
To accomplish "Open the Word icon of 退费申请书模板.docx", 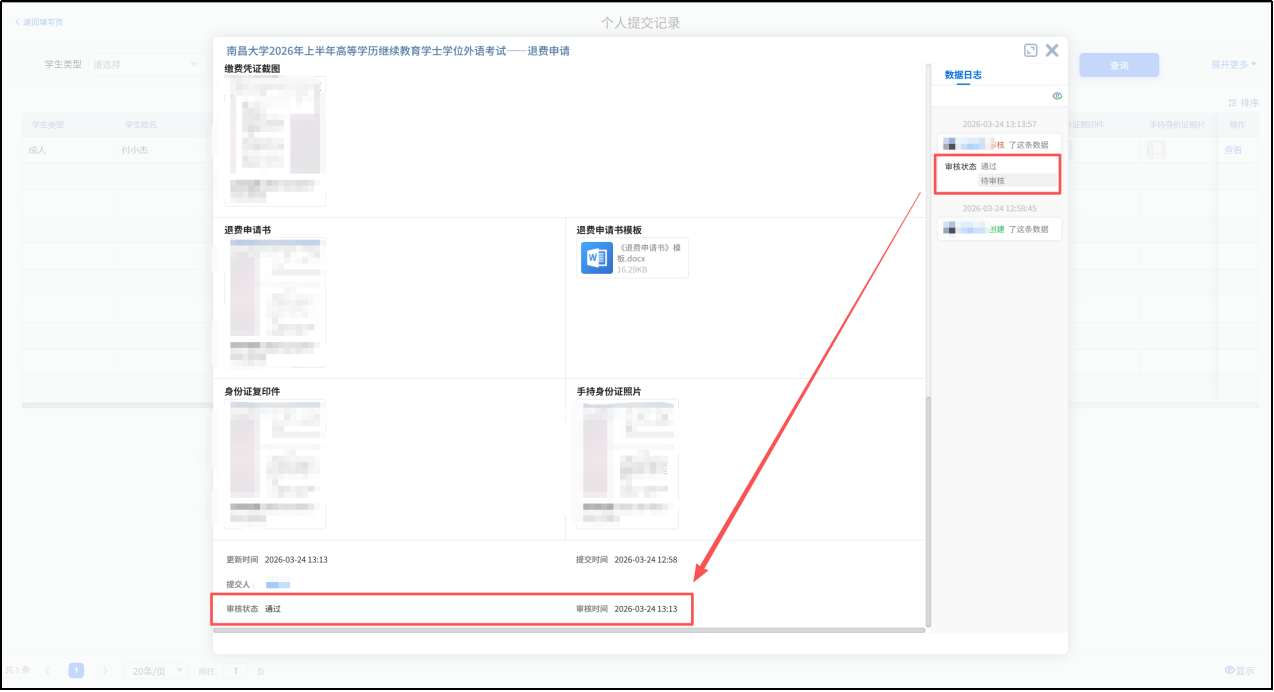I will [x=597, y=258].
